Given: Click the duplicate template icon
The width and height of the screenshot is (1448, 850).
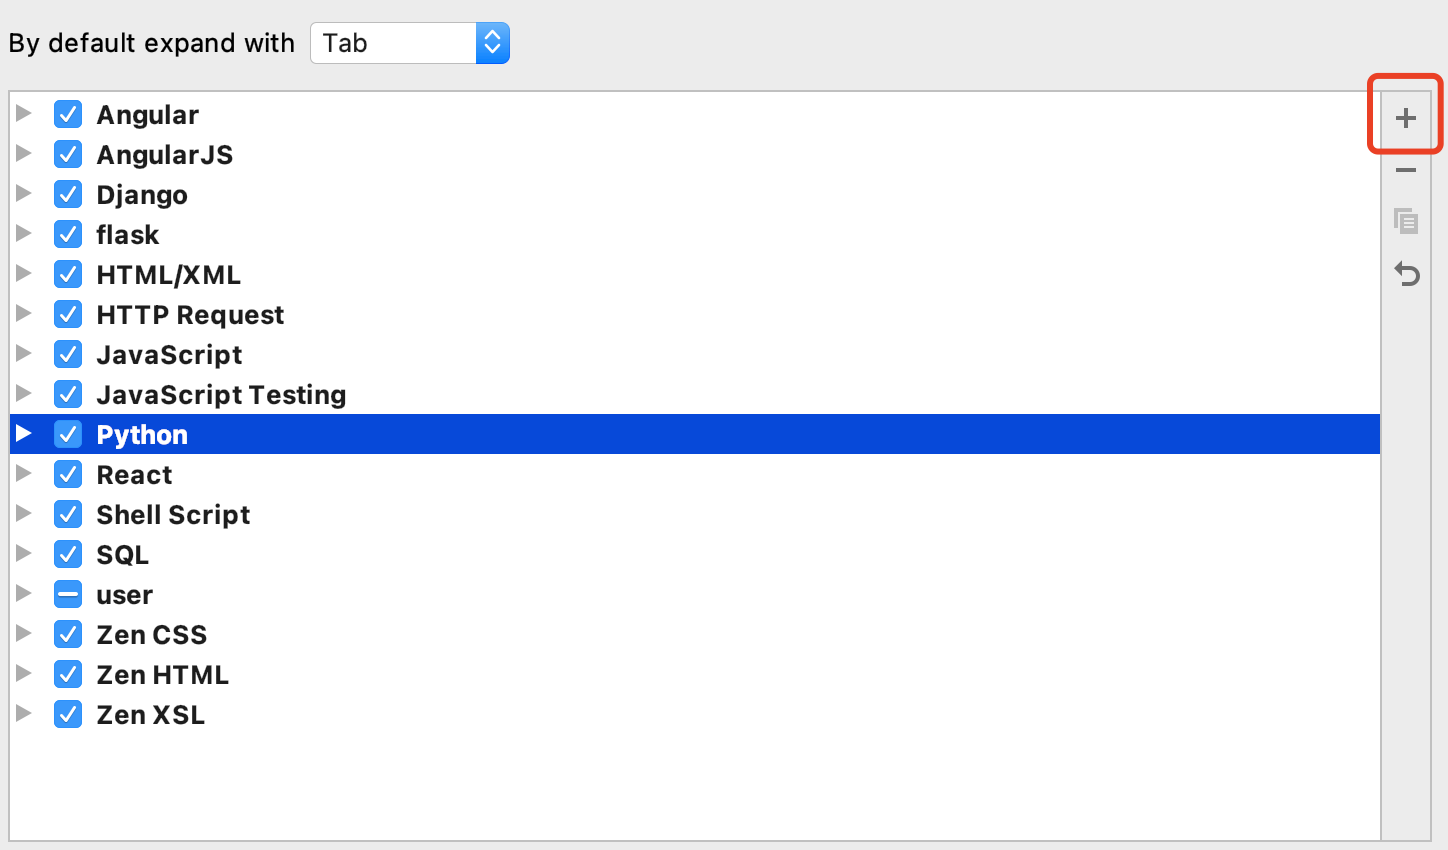Looking at the screenshot, I should [1406, 220].
